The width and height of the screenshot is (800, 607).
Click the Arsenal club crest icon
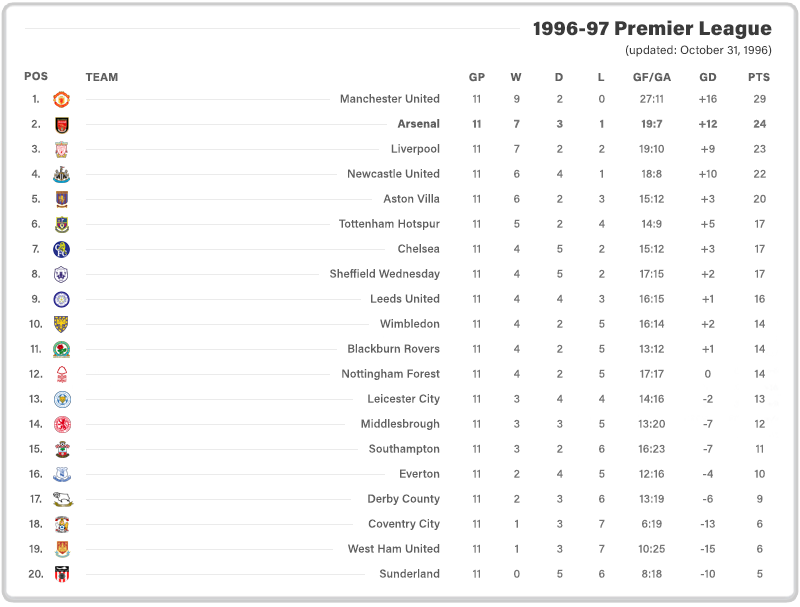tap(62, 124)
